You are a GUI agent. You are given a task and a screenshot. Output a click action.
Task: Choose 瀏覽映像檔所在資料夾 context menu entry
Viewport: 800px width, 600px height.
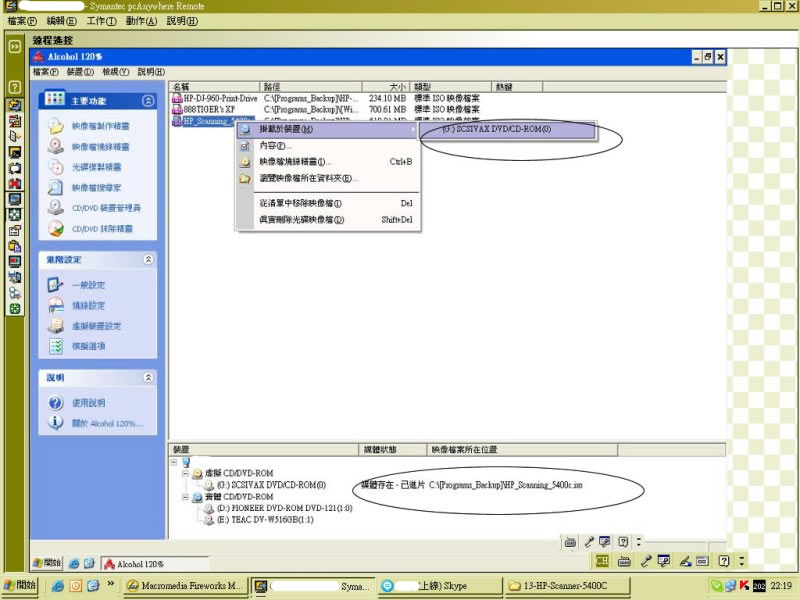coord(328,179)
